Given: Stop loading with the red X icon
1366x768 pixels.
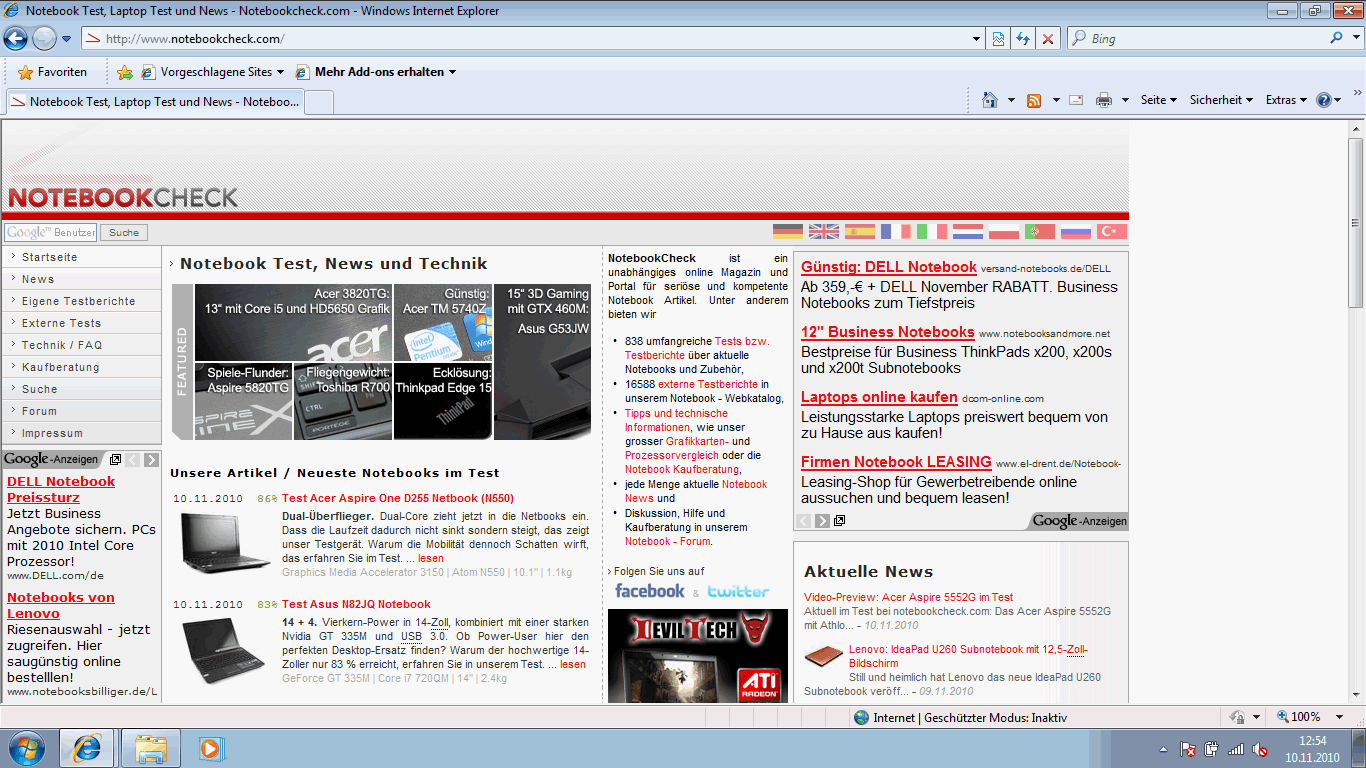Looking at the screenshot, I should pos(1048,39).
